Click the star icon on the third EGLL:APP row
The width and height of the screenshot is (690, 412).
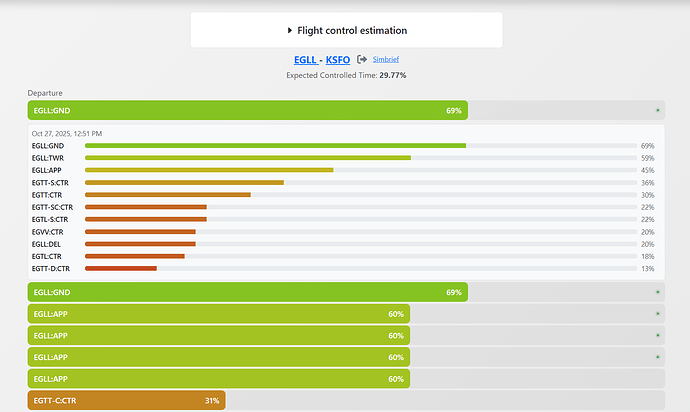(657, 357)
